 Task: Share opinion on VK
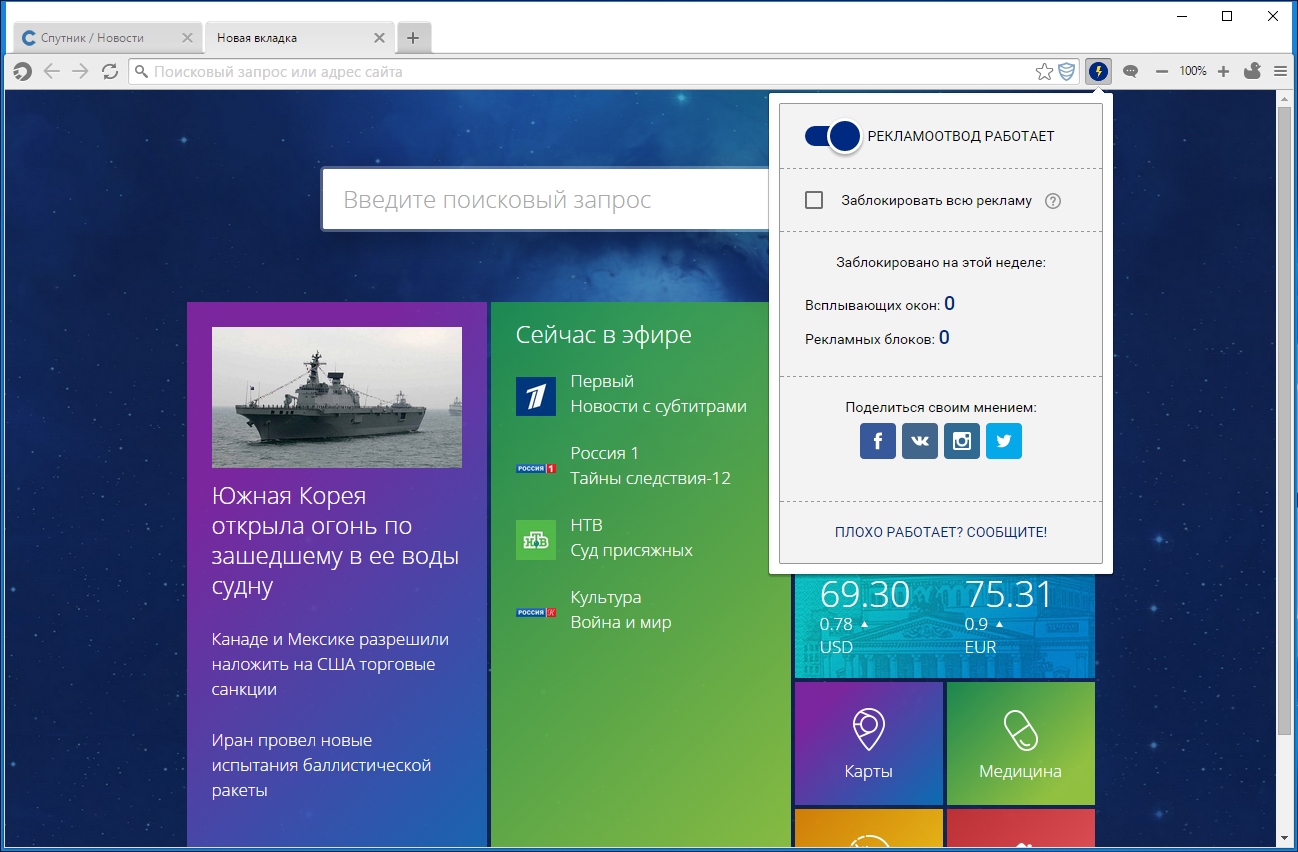[920, 441]
